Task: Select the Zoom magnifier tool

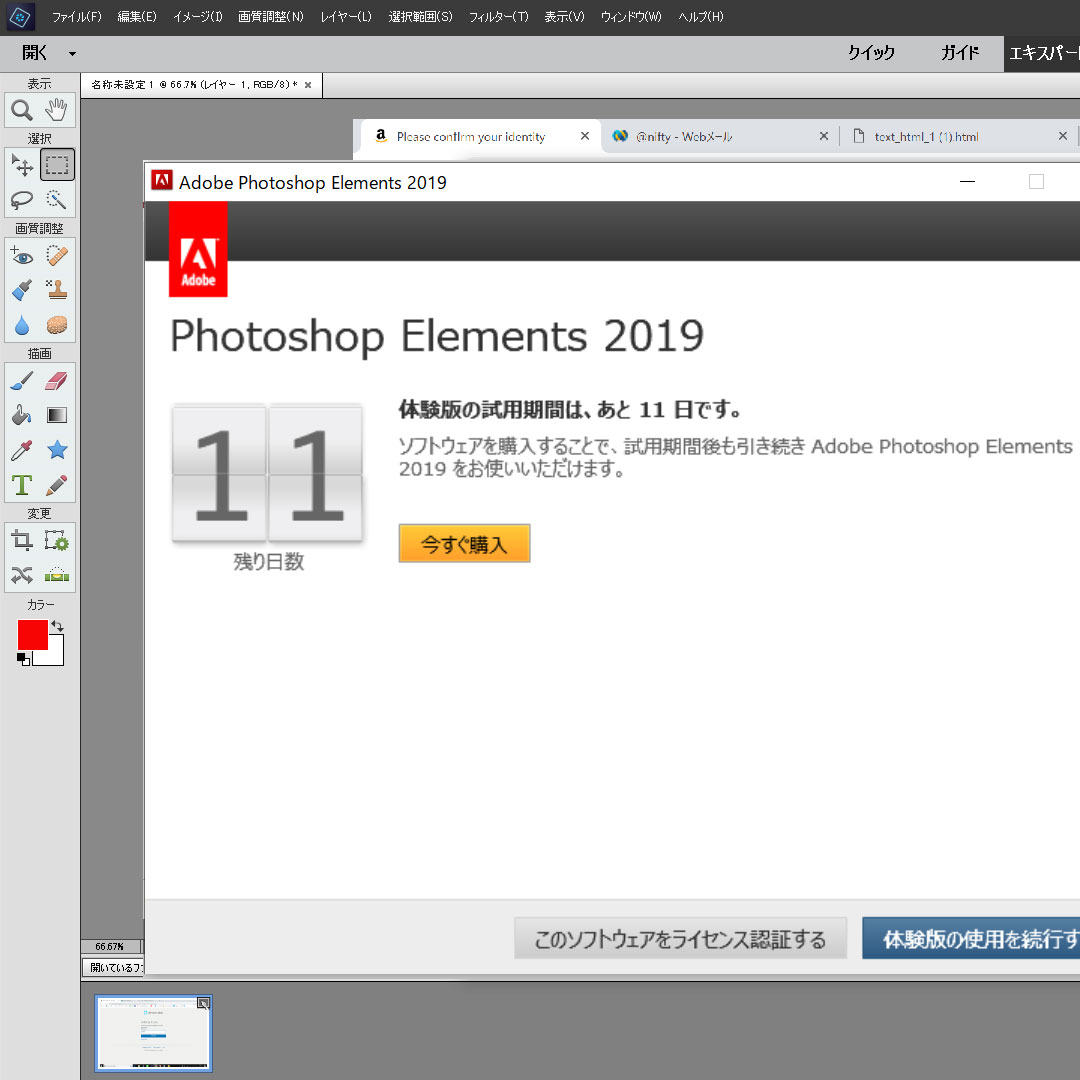Action: (22, 110)
